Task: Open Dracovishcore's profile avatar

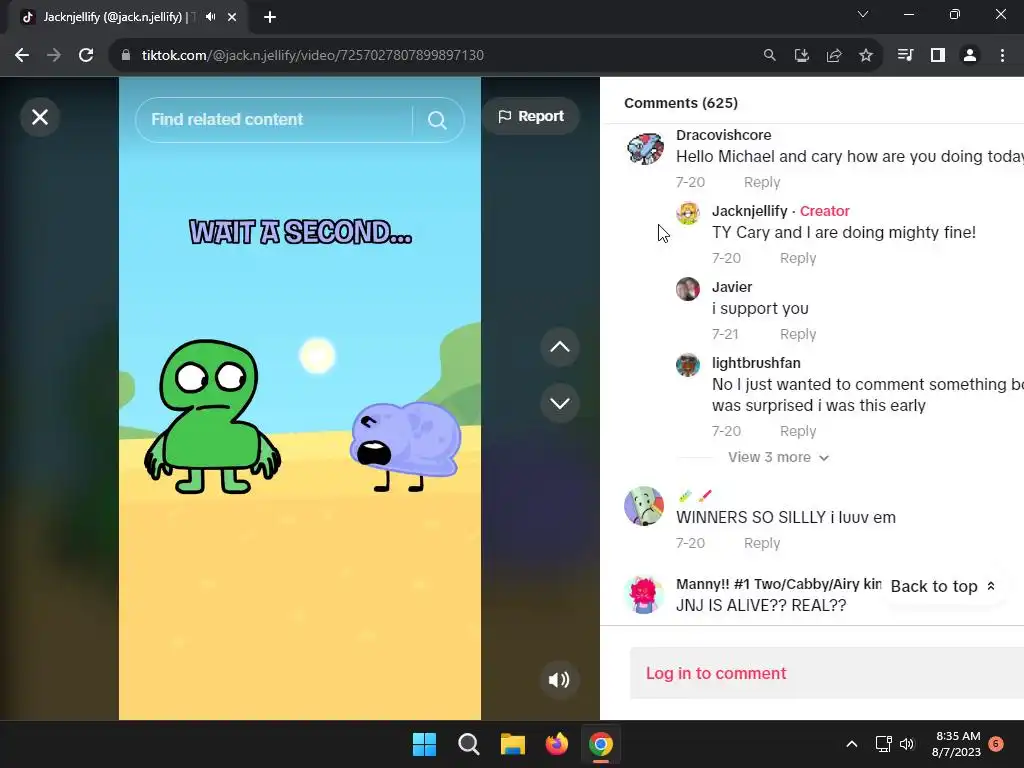Action: pyautogui.click(x=645, y=148)
